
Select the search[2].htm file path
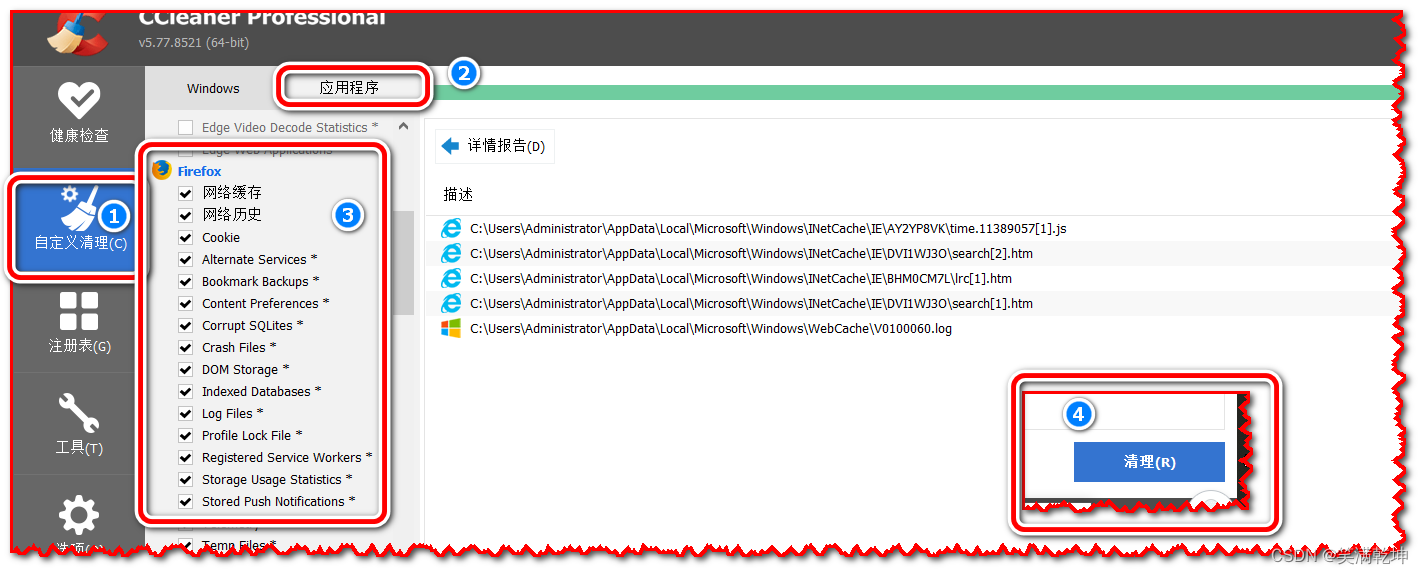click(751, 254)
